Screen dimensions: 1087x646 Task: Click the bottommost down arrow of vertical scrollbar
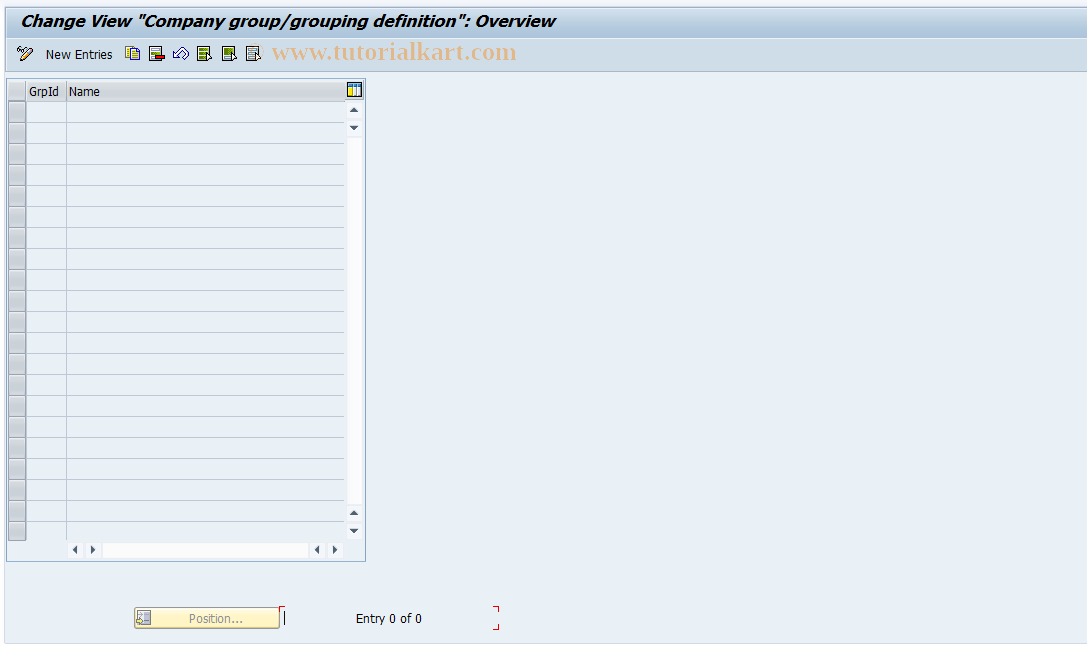[x=354, y=532]
